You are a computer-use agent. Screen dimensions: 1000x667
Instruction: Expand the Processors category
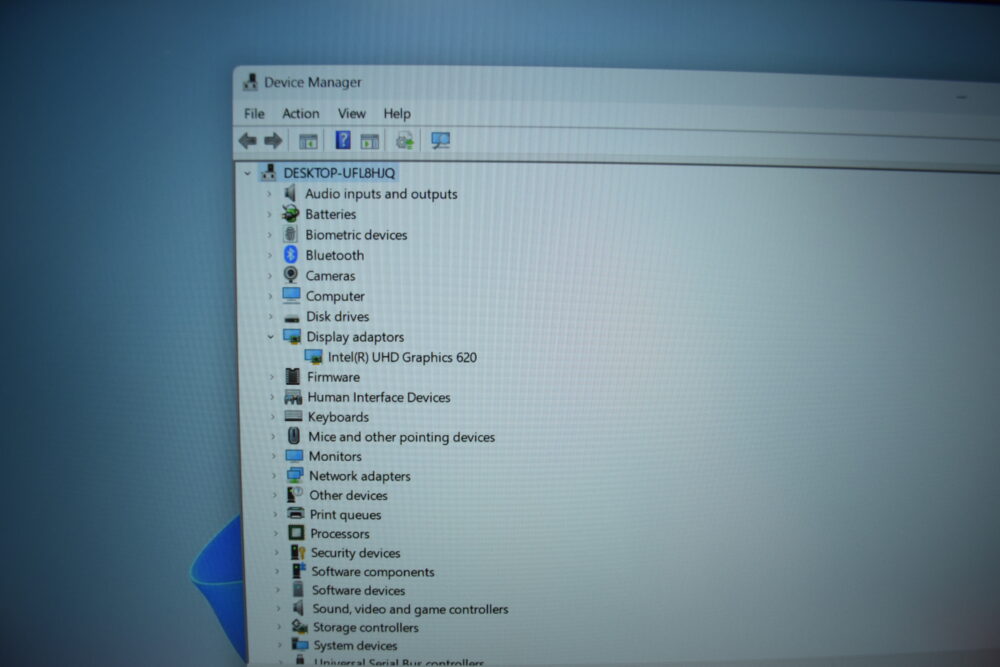point(276,533)
